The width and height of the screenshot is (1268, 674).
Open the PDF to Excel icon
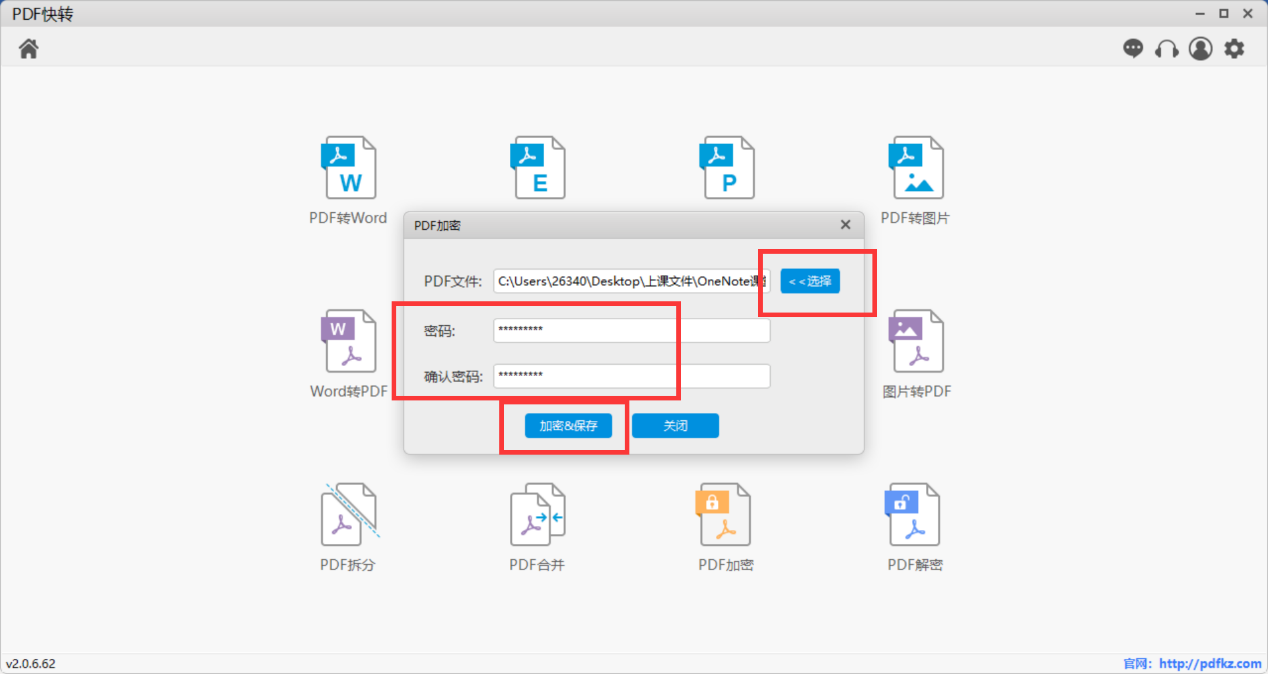tap(538, 168)
